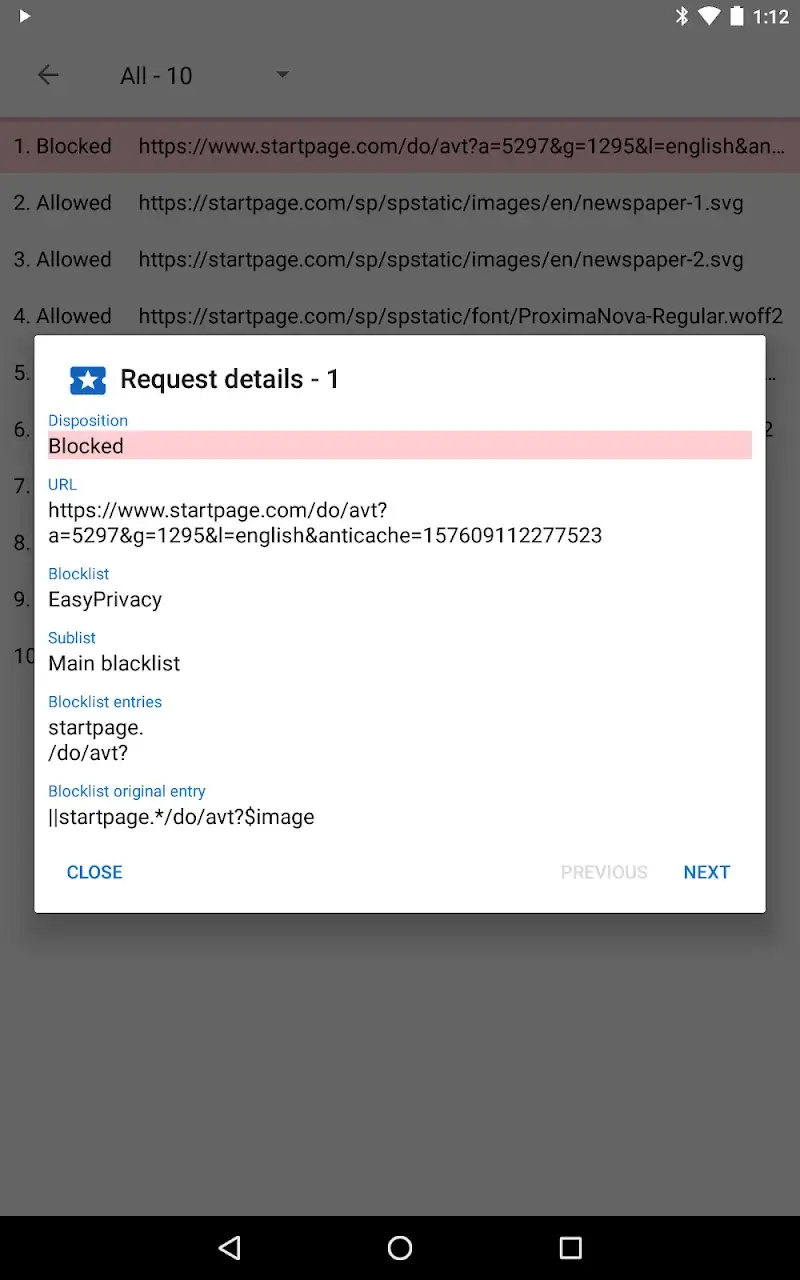The height and width of the screenshot is (1280, 800).
Task: Select the highlighted Blocked request row
Action: (400, 146)
